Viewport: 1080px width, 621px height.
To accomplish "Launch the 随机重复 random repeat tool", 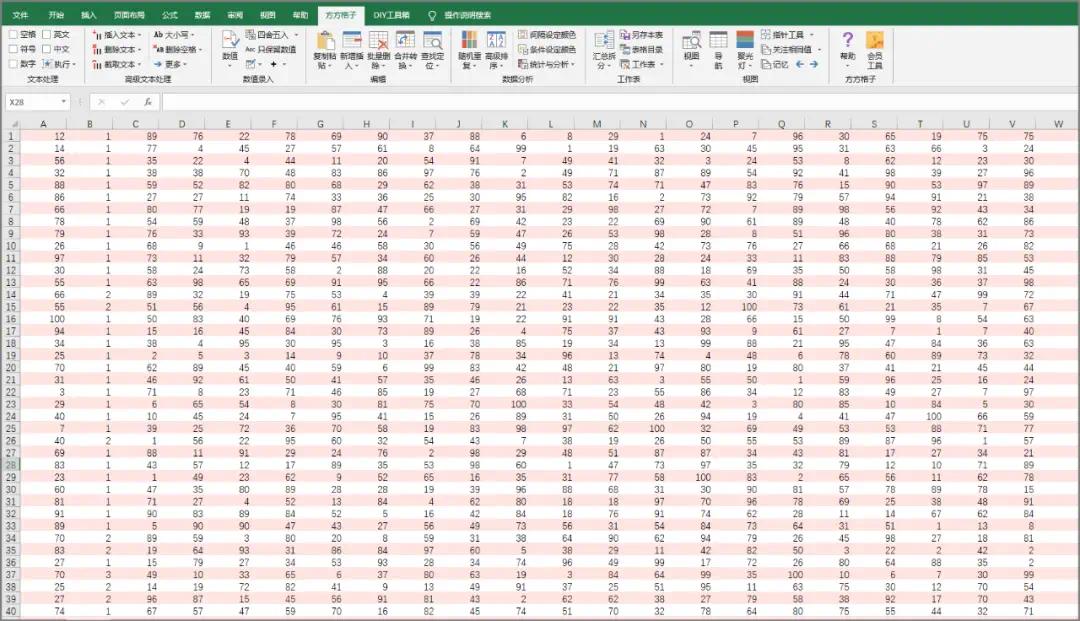I will (x=468, y=48).
